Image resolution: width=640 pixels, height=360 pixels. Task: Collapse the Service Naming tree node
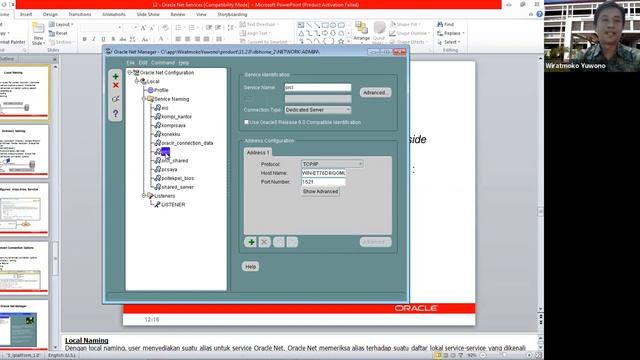click(144, 99)
